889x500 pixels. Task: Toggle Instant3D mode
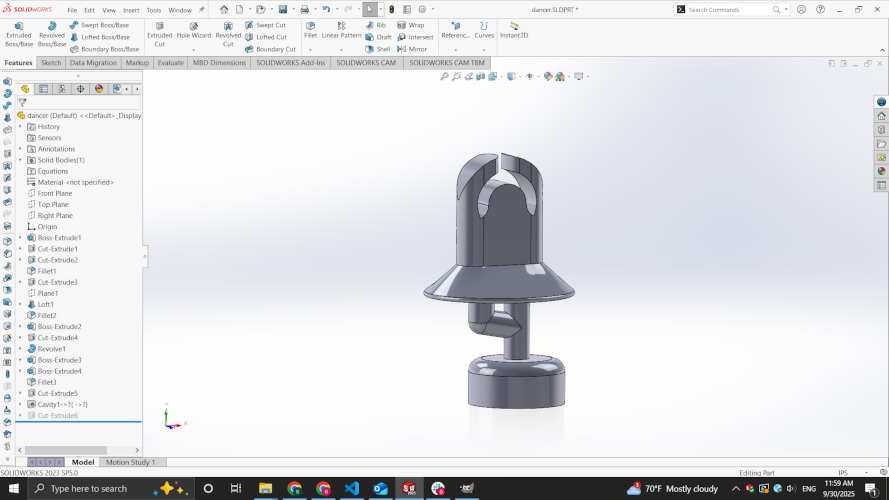(514, 30)
